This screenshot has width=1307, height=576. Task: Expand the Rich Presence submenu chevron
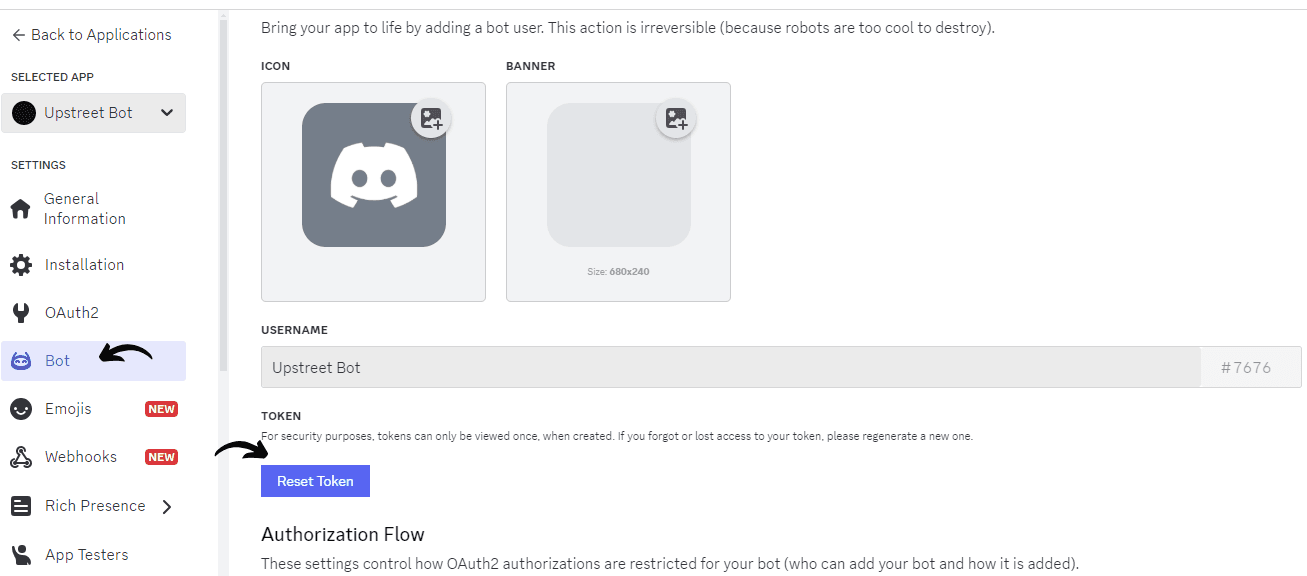(x=167, y=506)
